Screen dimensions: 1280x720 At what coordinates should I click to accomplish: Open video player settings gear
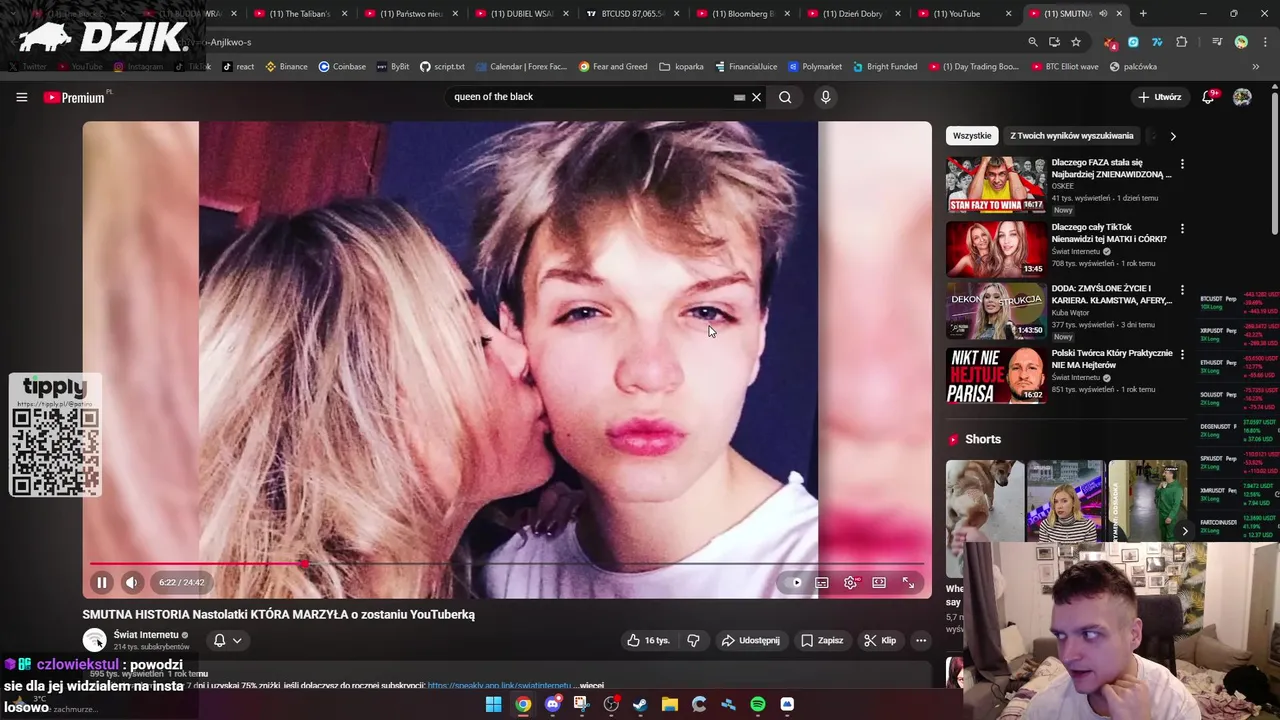pyautogui.click(x=850, y=582)
